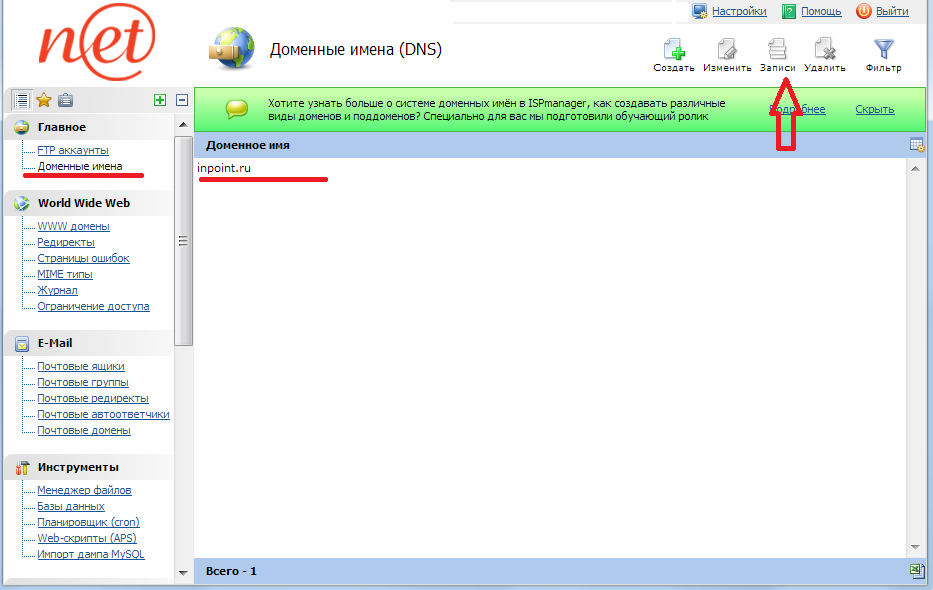Viewport: 933px width, 590px height.
Task: Click the briefcase icon in sidebar header
Action: pyautogui.click(x=65, y=100)
